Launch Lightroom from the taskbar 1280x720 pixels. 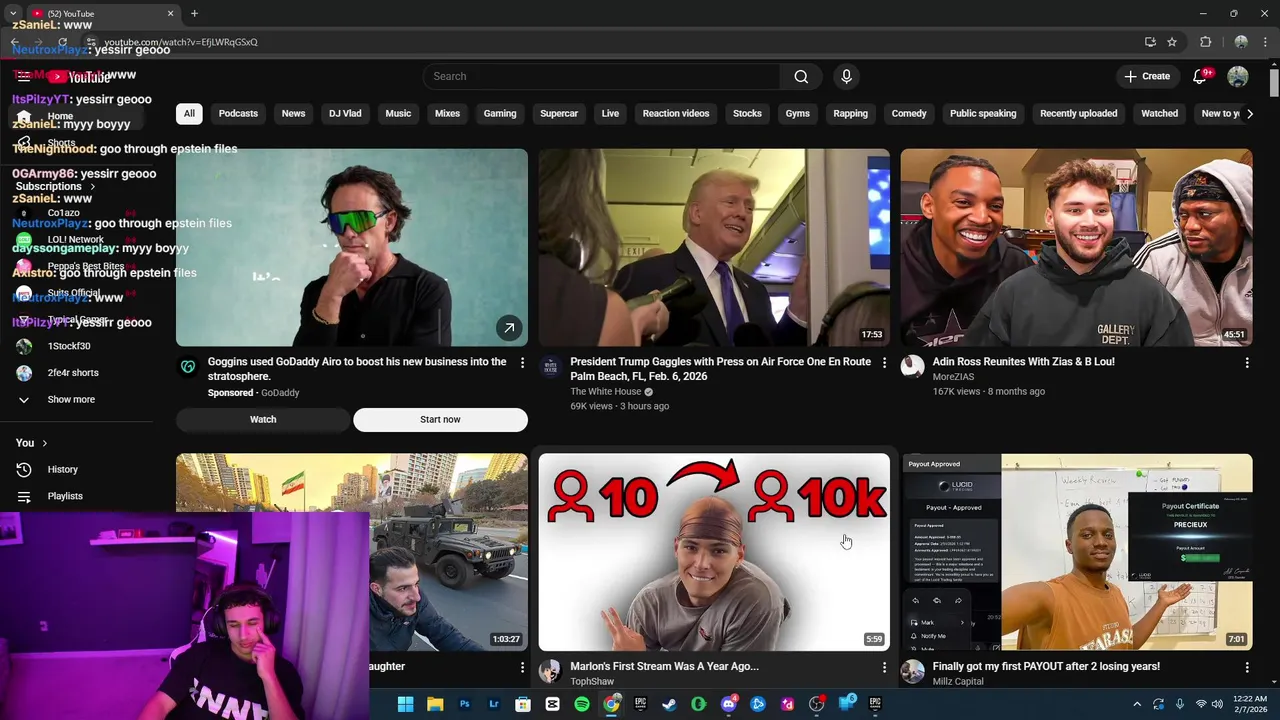[494, 704]
